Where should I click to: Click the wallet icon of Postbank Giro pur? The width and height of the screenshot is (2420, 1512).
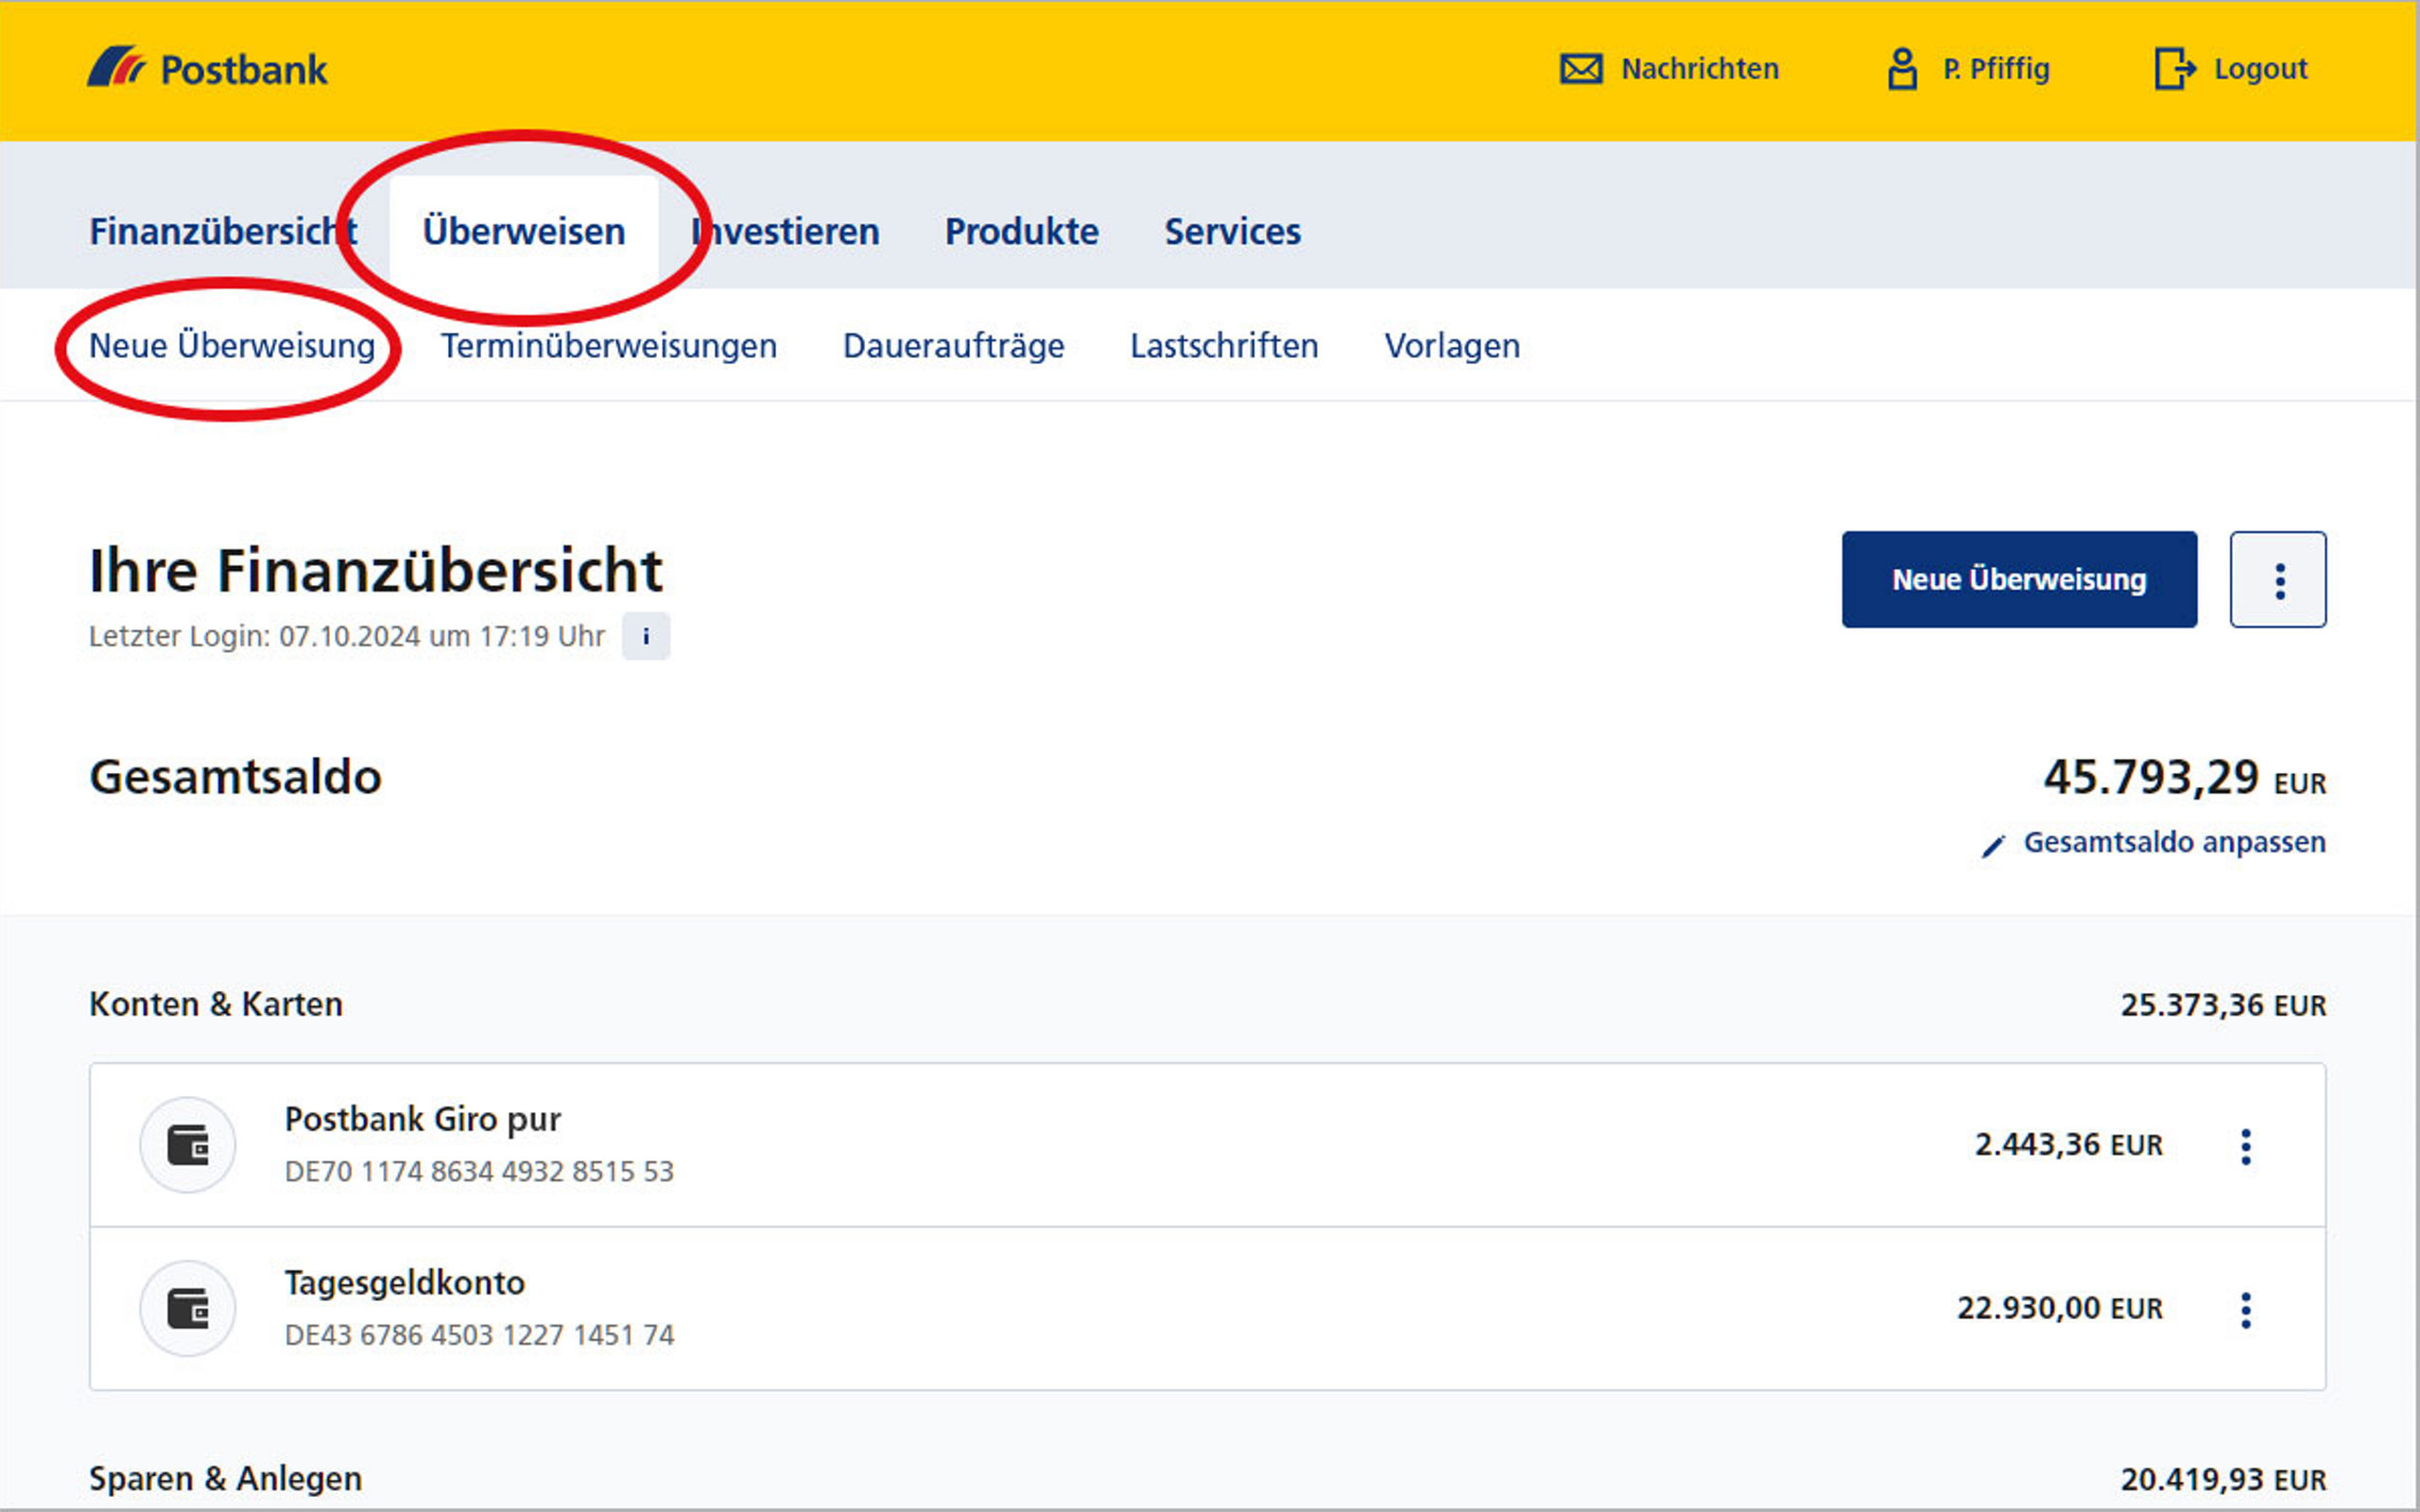pyautogui.click(x=188, y=1145)
